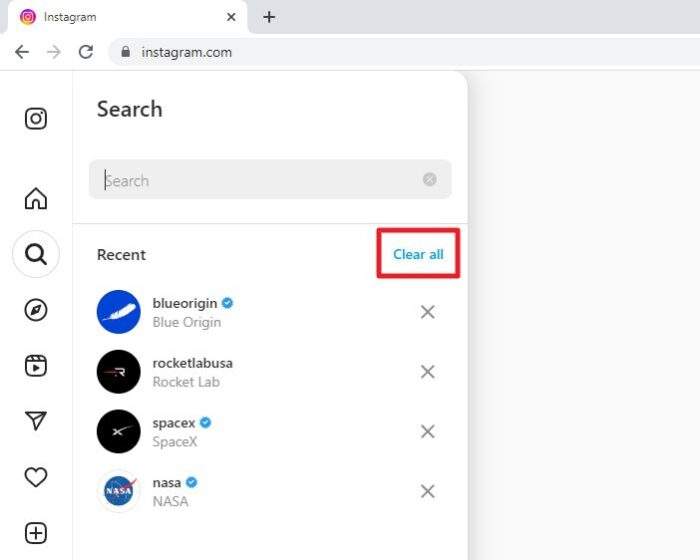
Task: Select the Instagram browser tab
Action: click(127, 17)
